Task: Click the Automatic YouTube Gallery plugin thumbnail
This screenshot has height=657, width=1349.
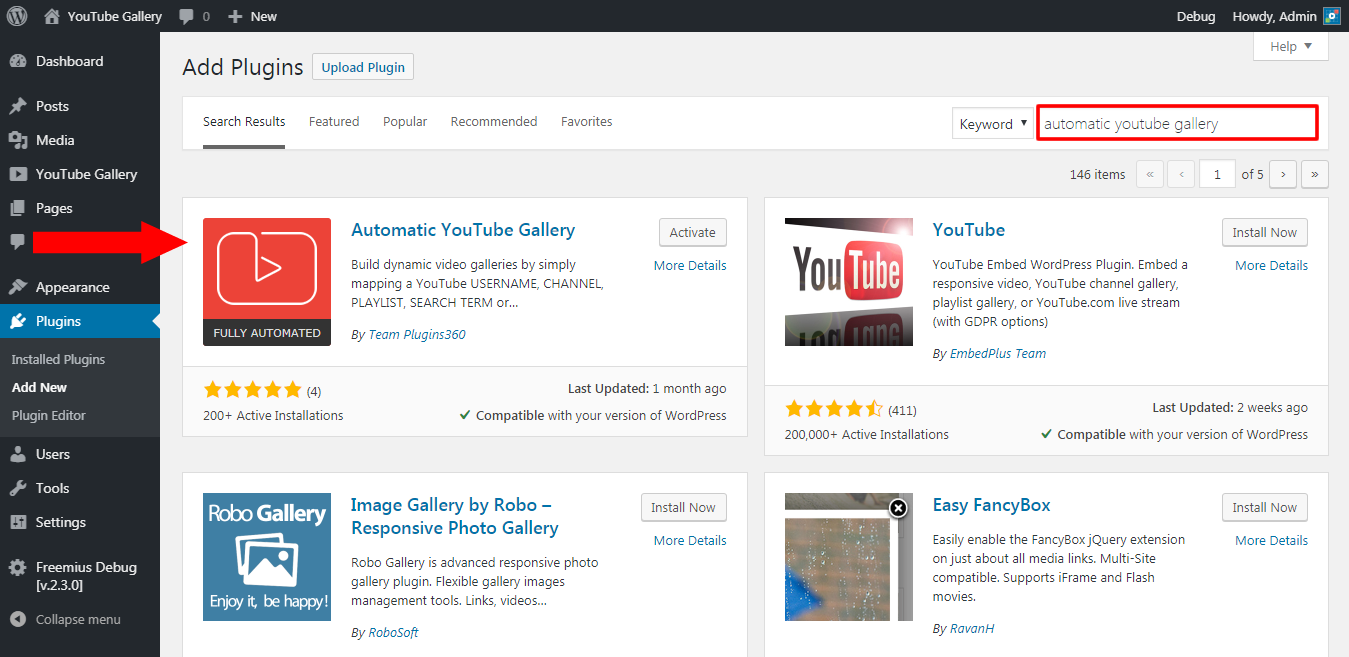Action: click(x=267, y=282)
